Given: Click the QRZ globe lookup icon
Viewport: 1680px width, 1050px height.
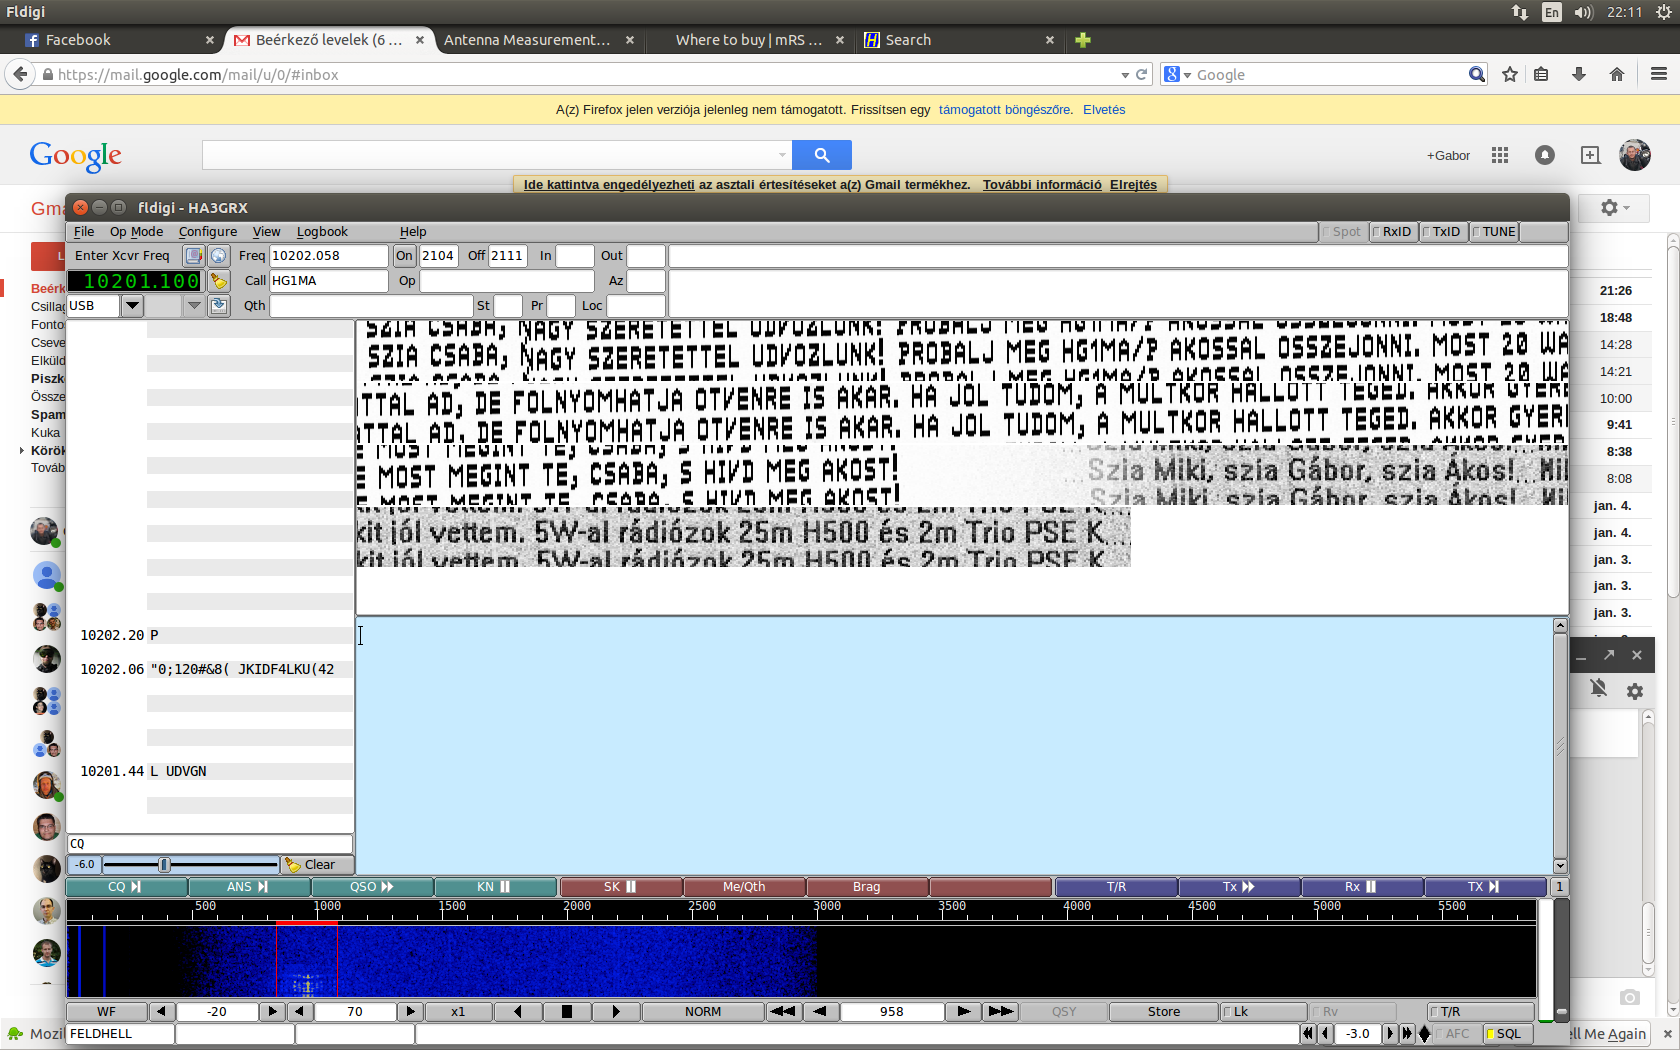Looking at the screenshot, I should [x=219, y=256].
